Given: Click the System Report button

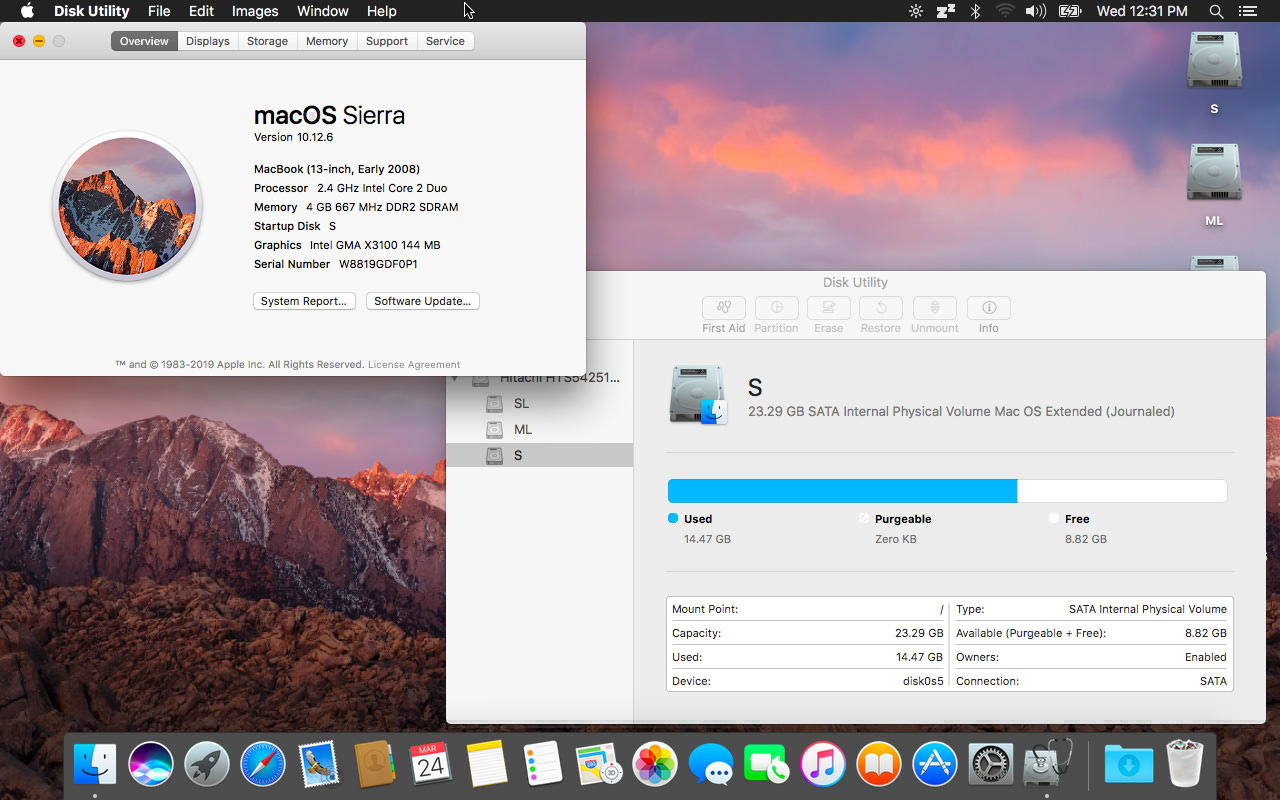Looking at the screenshot, I should tap(304, 301).
